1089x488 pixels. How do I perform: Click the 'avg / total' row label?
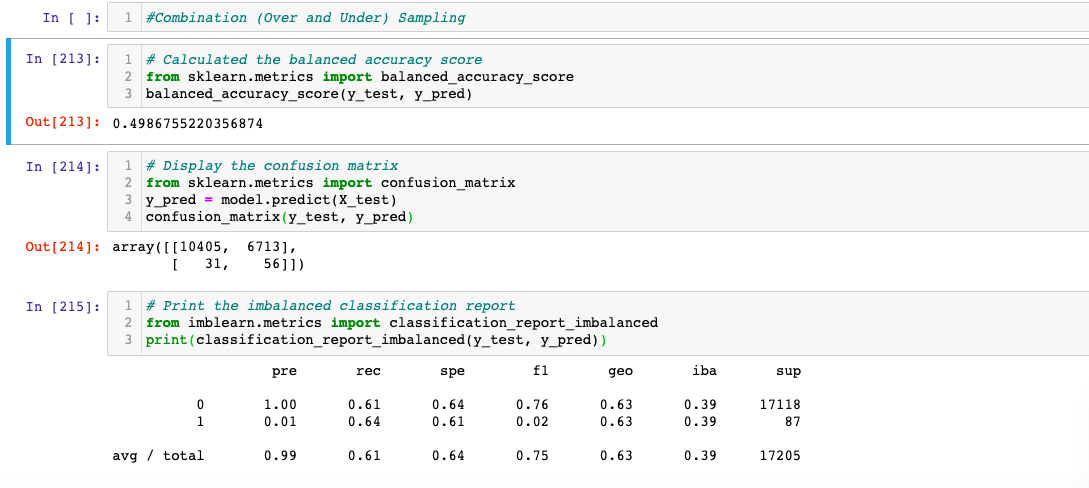[x=158, y=456]
